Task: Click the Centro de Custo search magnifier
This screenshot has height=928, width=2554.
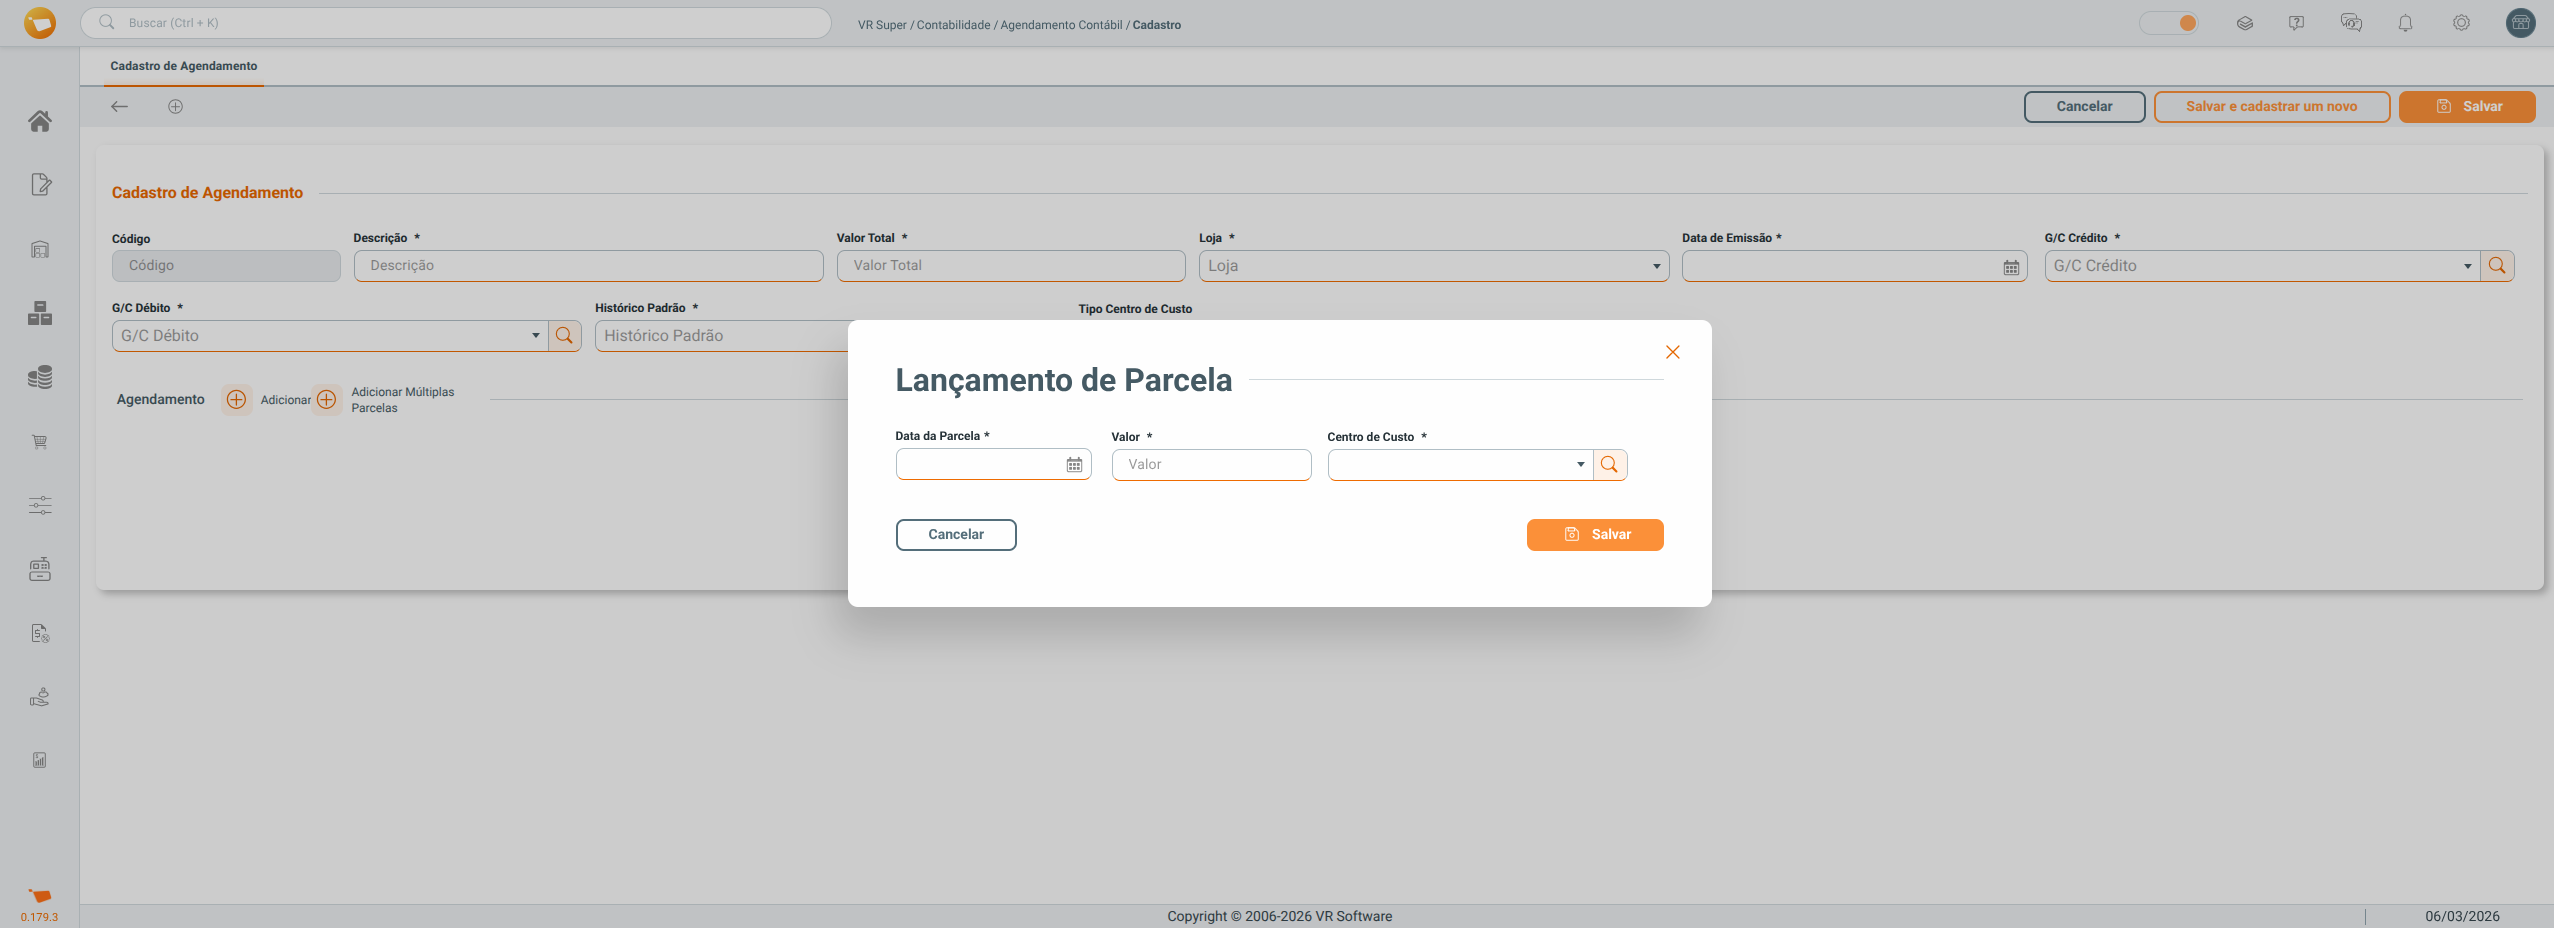Action: [1609, 465]
